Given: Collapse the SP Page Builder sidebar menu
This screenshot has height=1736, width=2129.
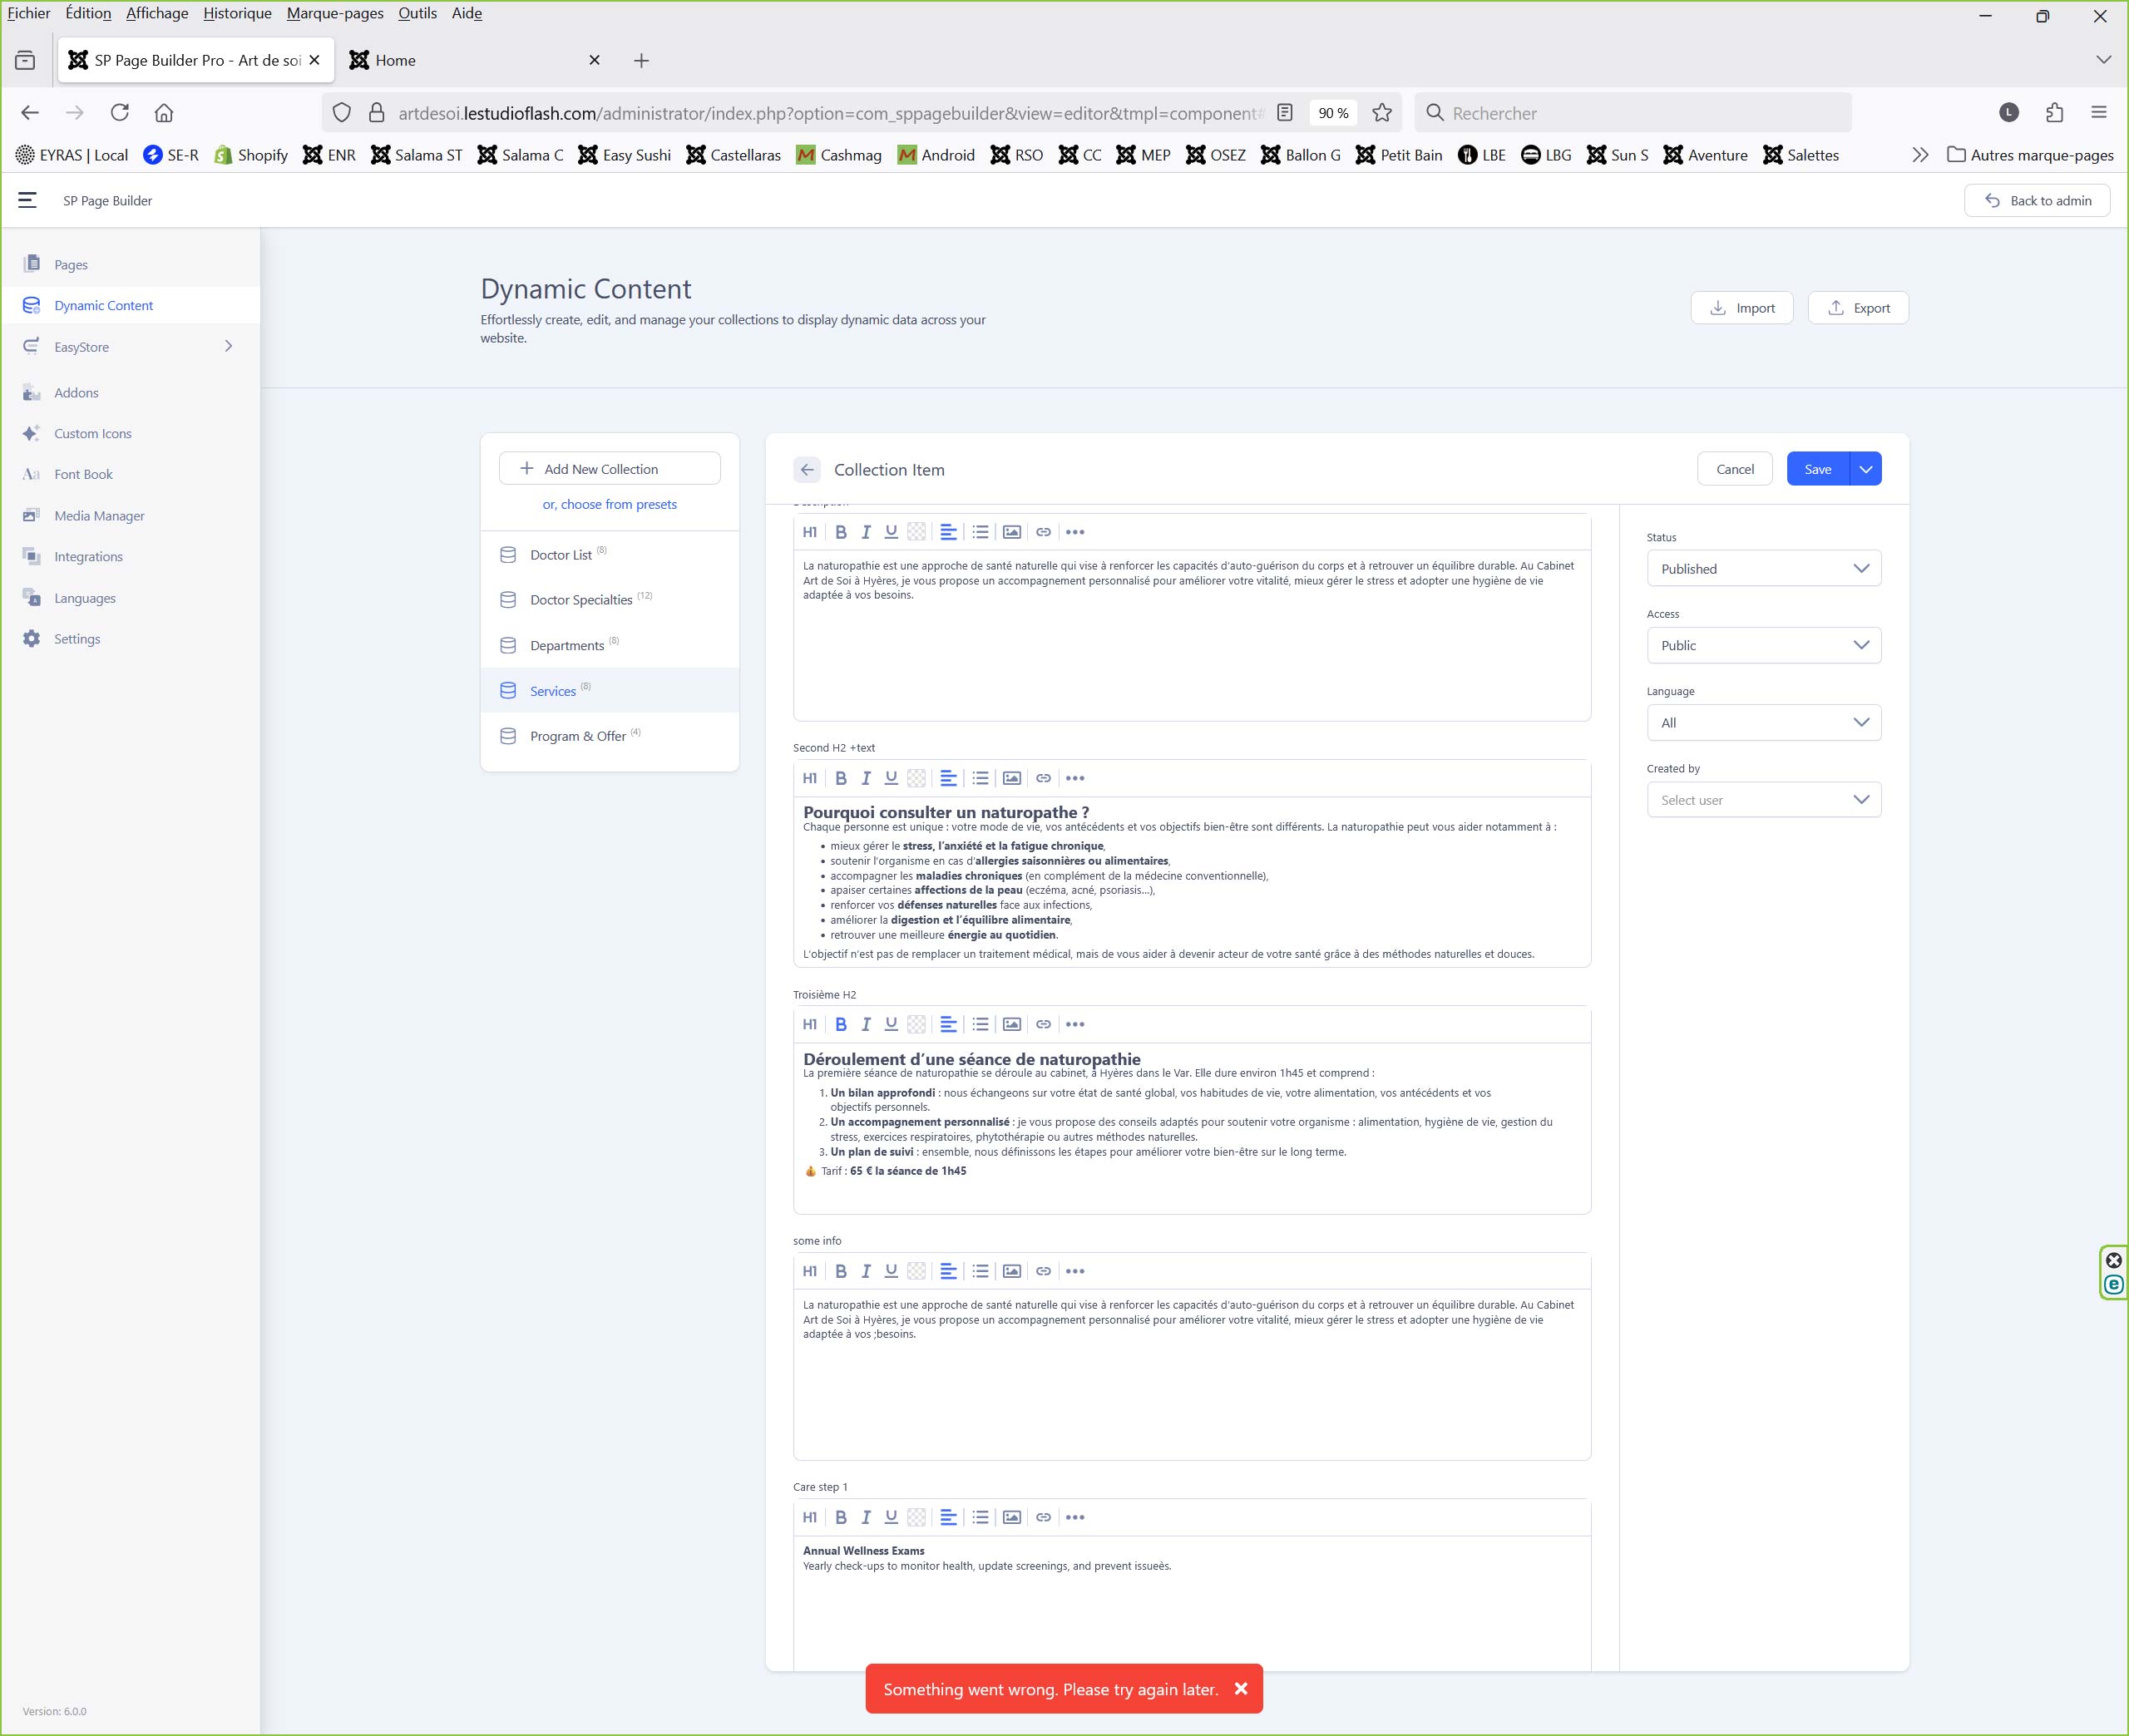Looking at the screenshot, I should click(27, 200).
